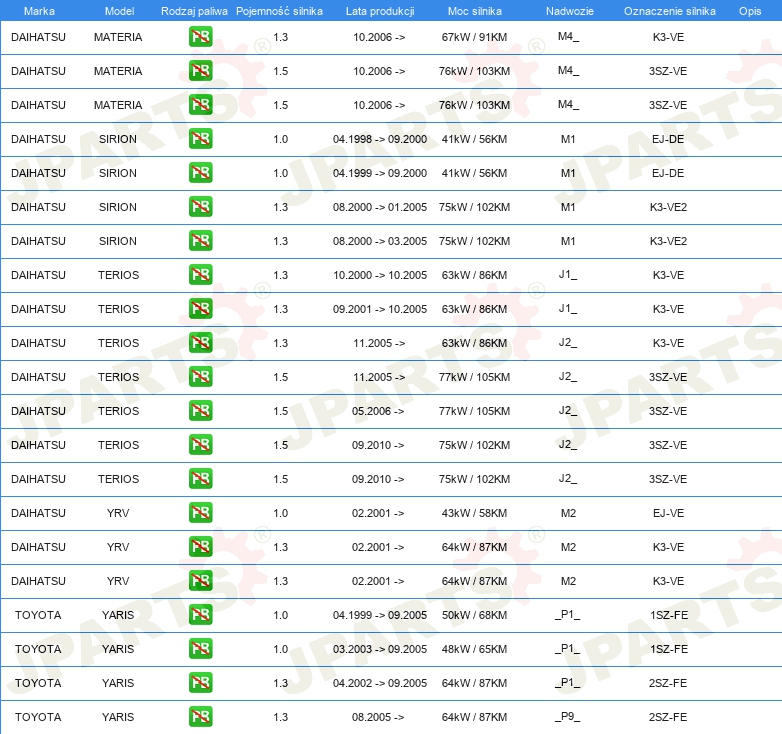Click fuel icon in Yaris 04.2002 row

coord(200,683)
